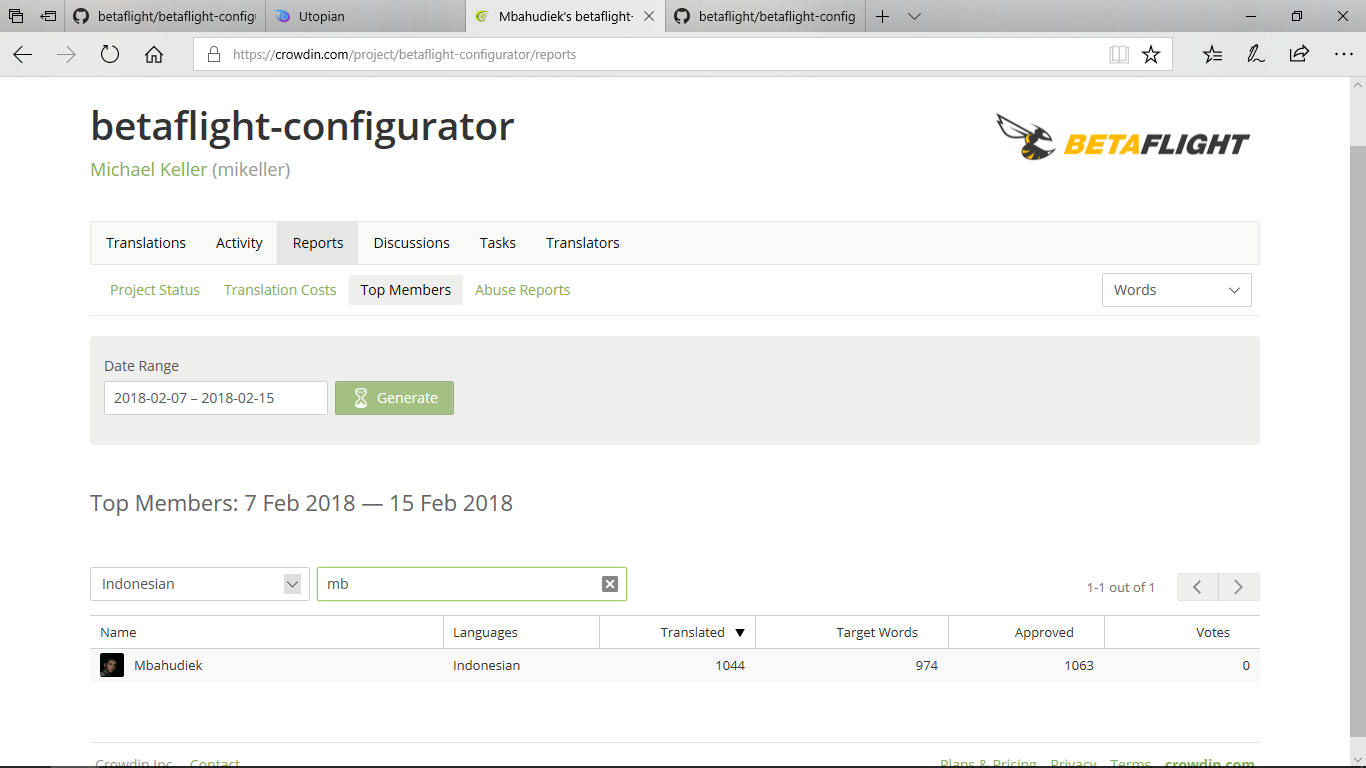Open browser settings and more menu
Viewport: 1366px width, 768px height.
click(1343, 55)
